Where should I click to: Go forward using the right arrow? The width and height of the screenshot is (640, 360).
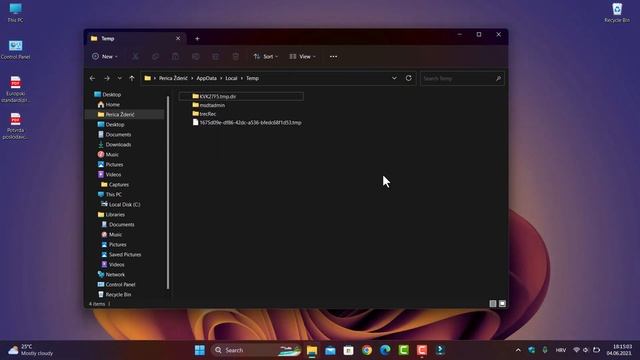[107, 78]
